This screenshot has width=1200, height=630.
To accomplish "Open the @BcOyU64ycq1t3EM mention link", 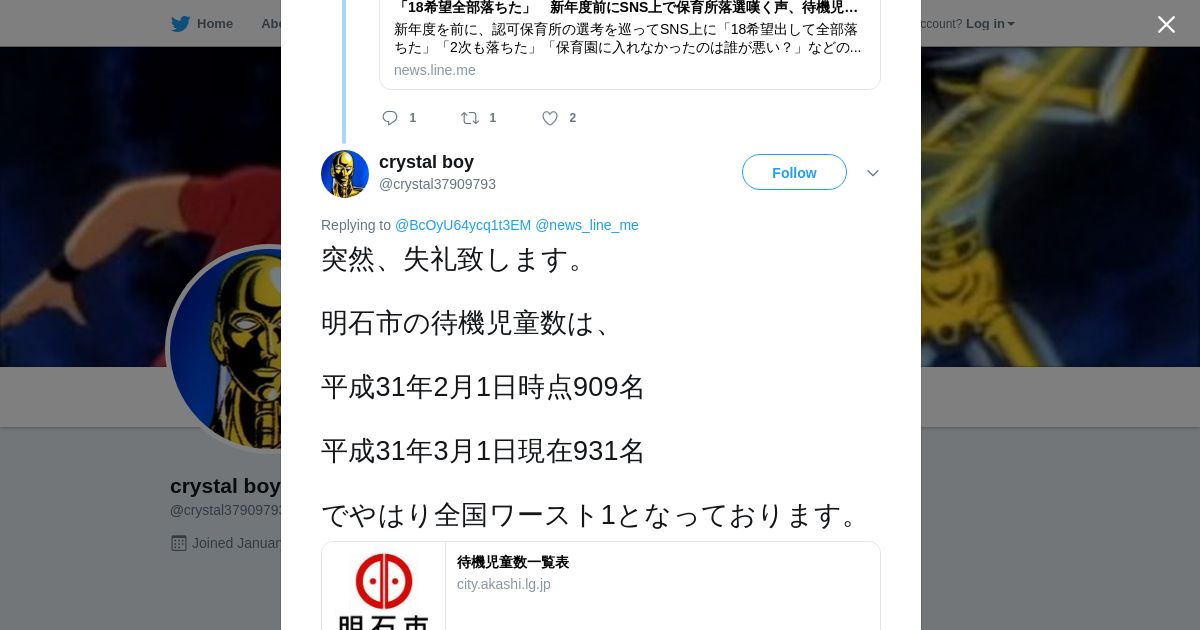I will (463, 225).
